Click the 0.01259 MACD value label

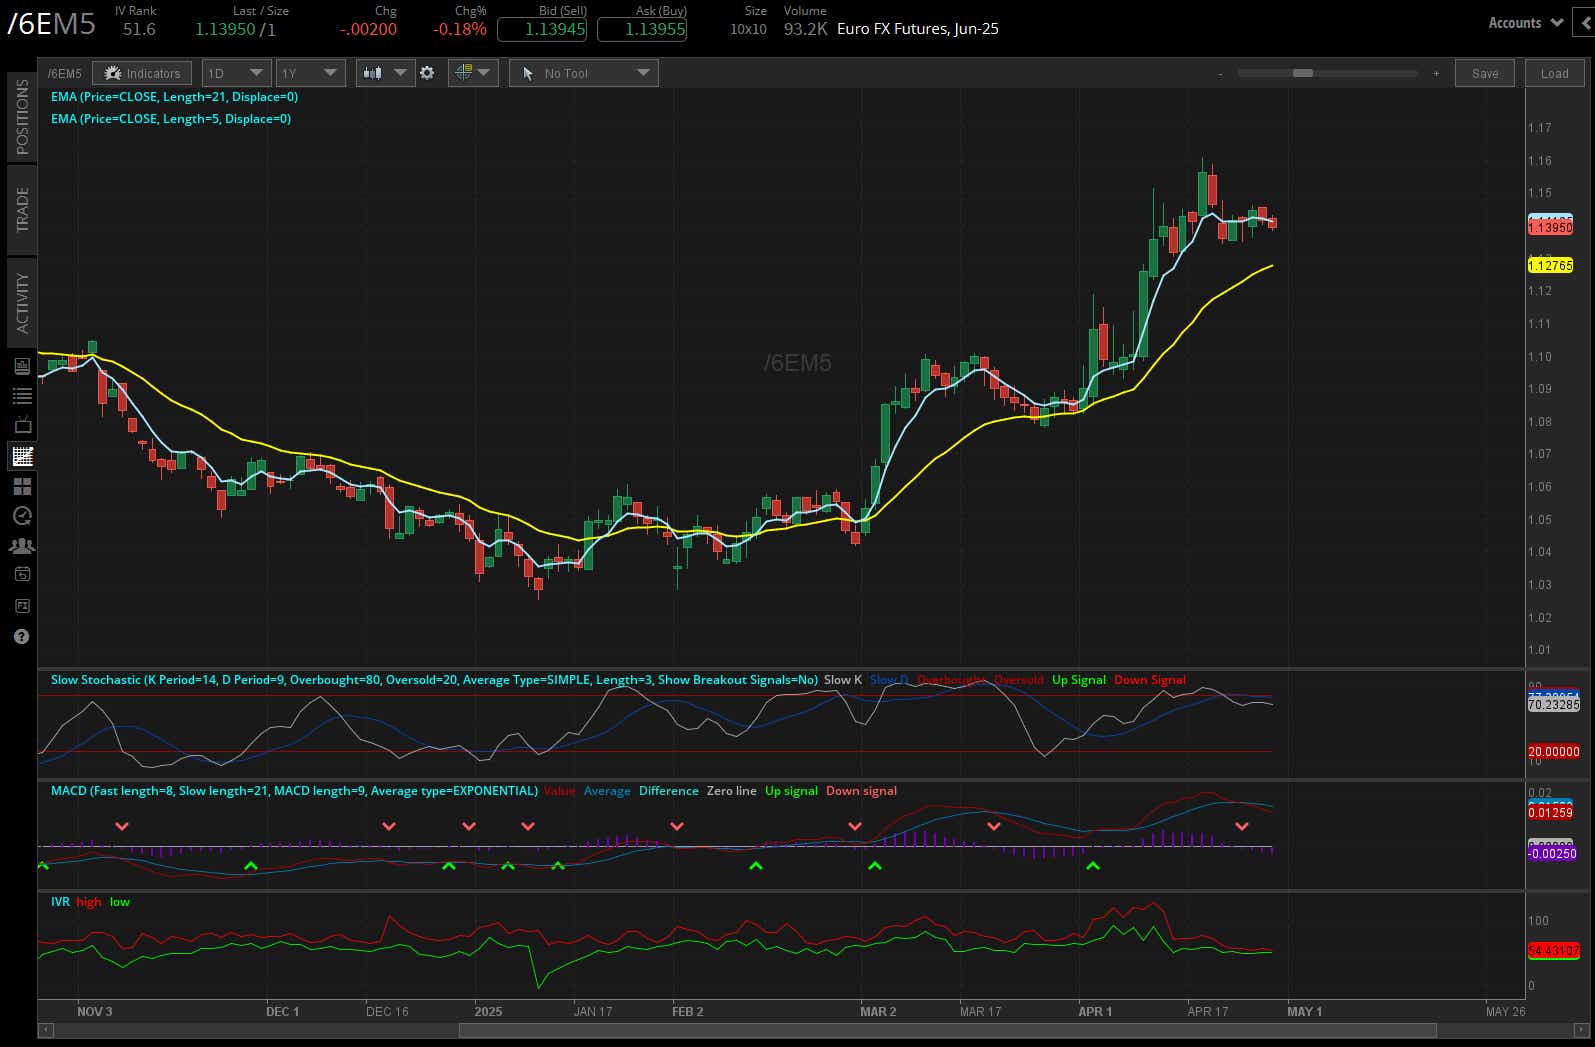[x=1551, y=813]
